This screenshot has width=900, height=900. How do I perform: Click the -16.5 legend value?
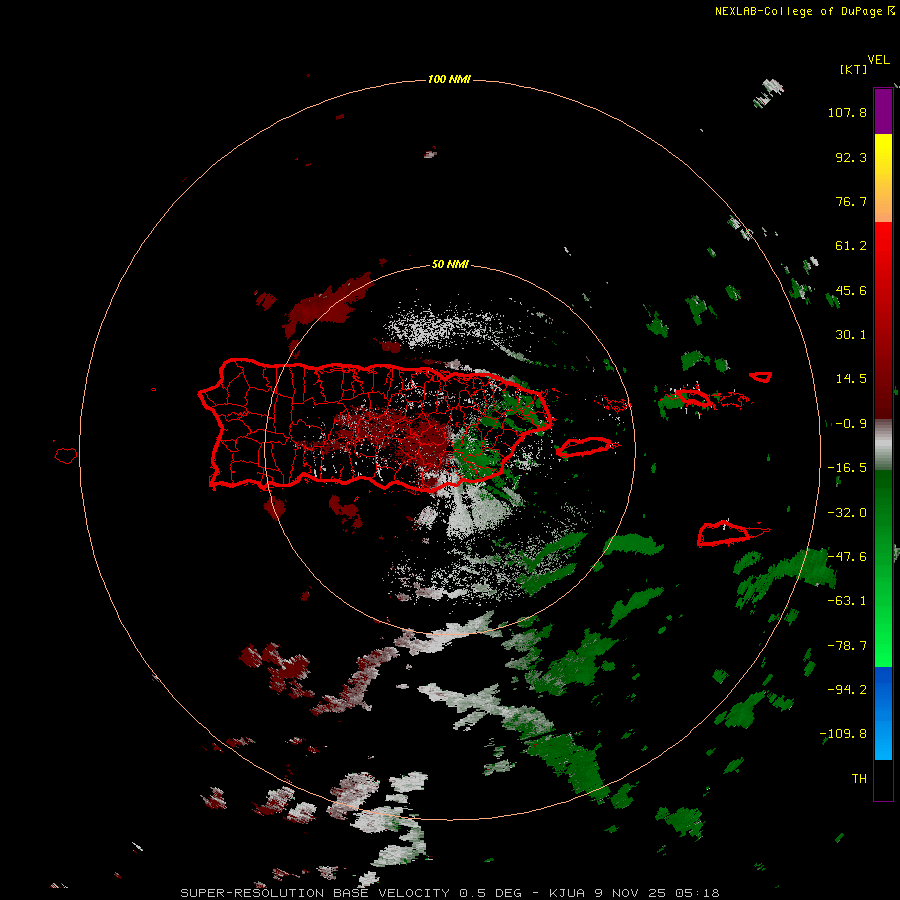847,468
